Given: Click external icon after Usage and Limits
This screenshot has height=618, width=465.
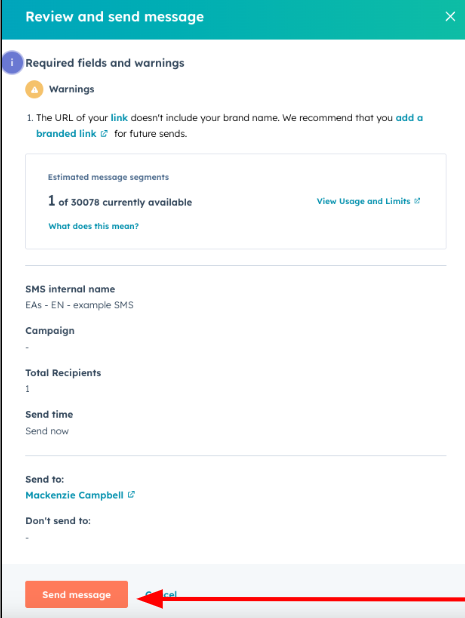Looking at the screenshot, I should tap(417, 201).
